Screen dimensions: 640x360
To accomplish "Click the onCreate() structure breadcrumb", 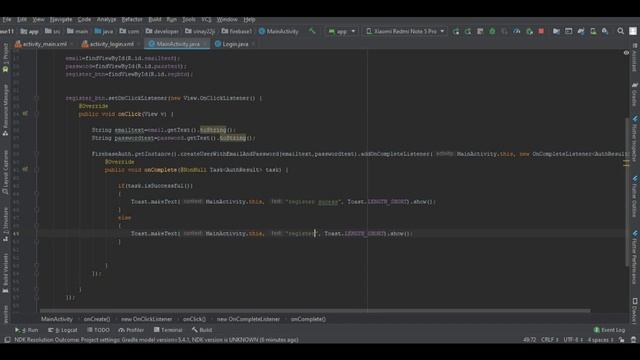I will [x=97, y=319].
